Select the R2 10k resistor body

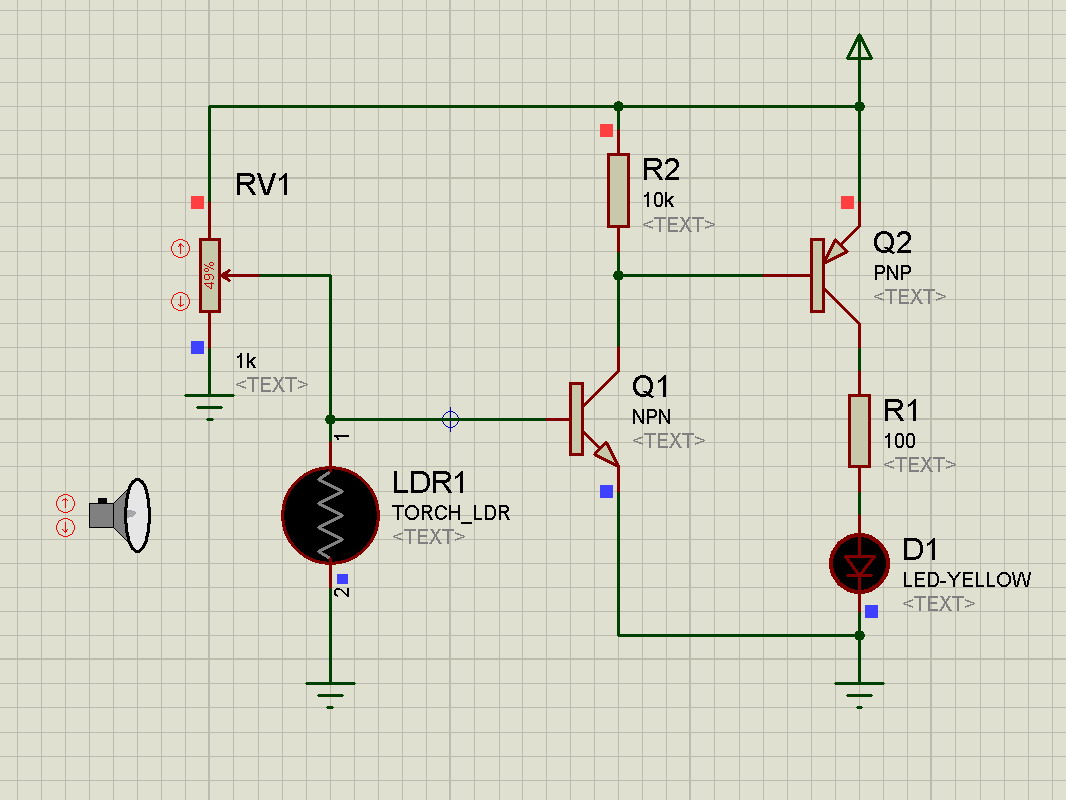(x=618, y=190)
